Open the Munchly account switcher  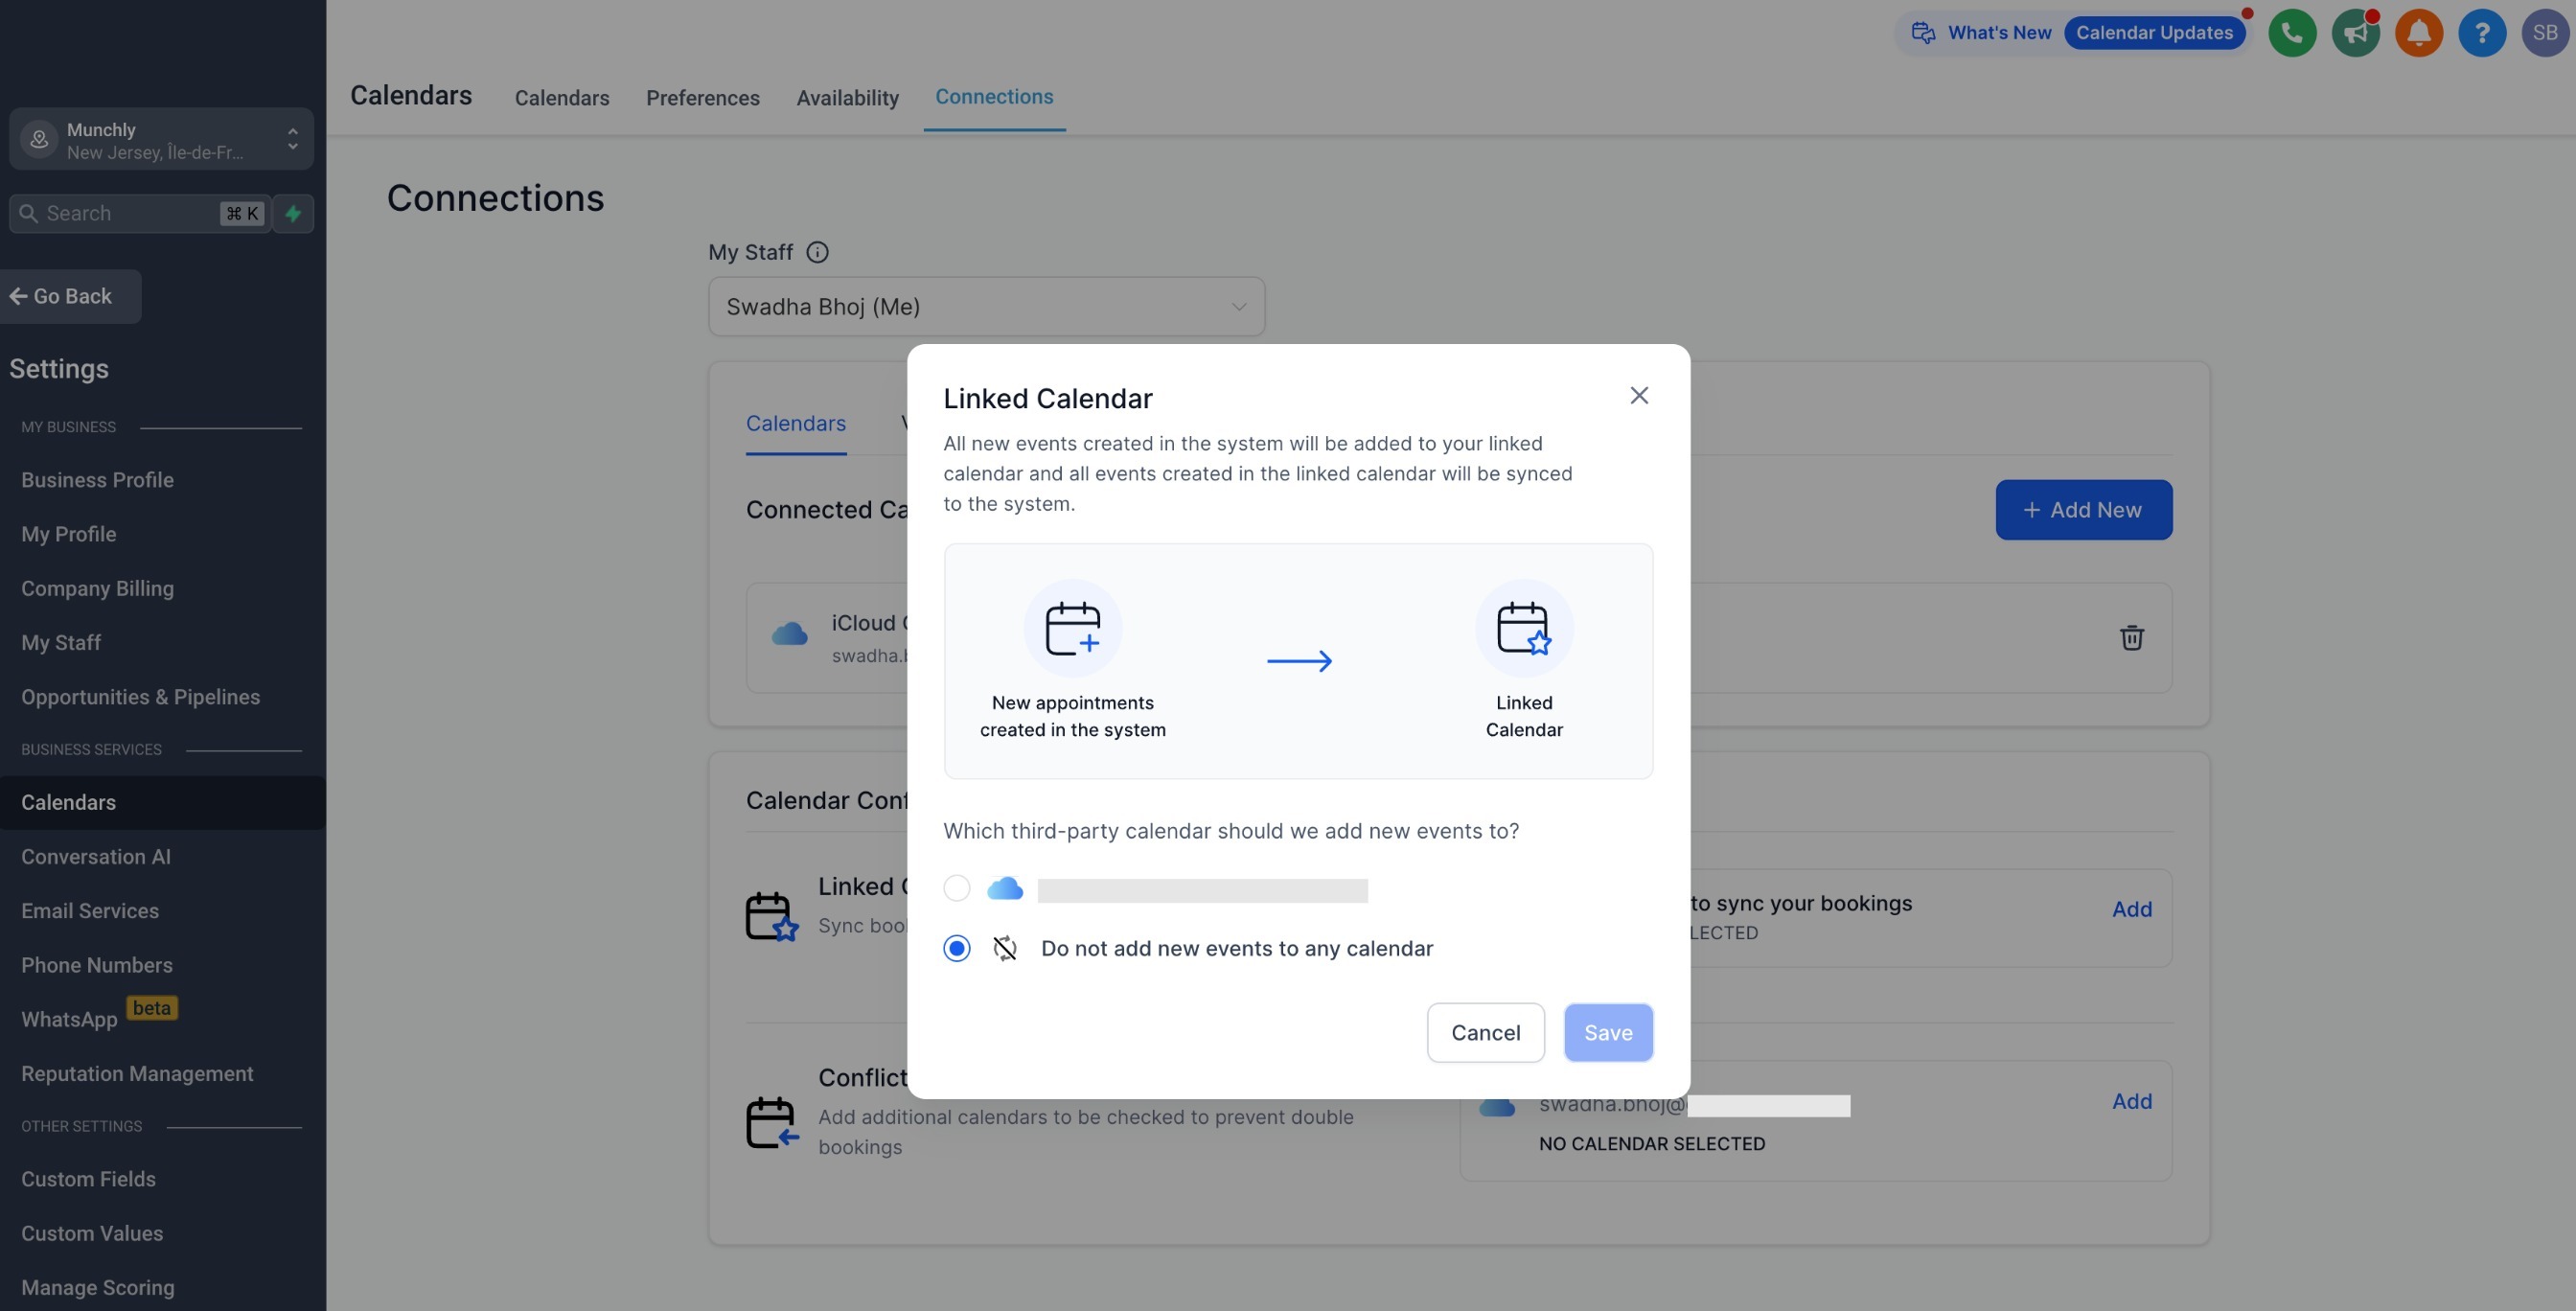161,140
